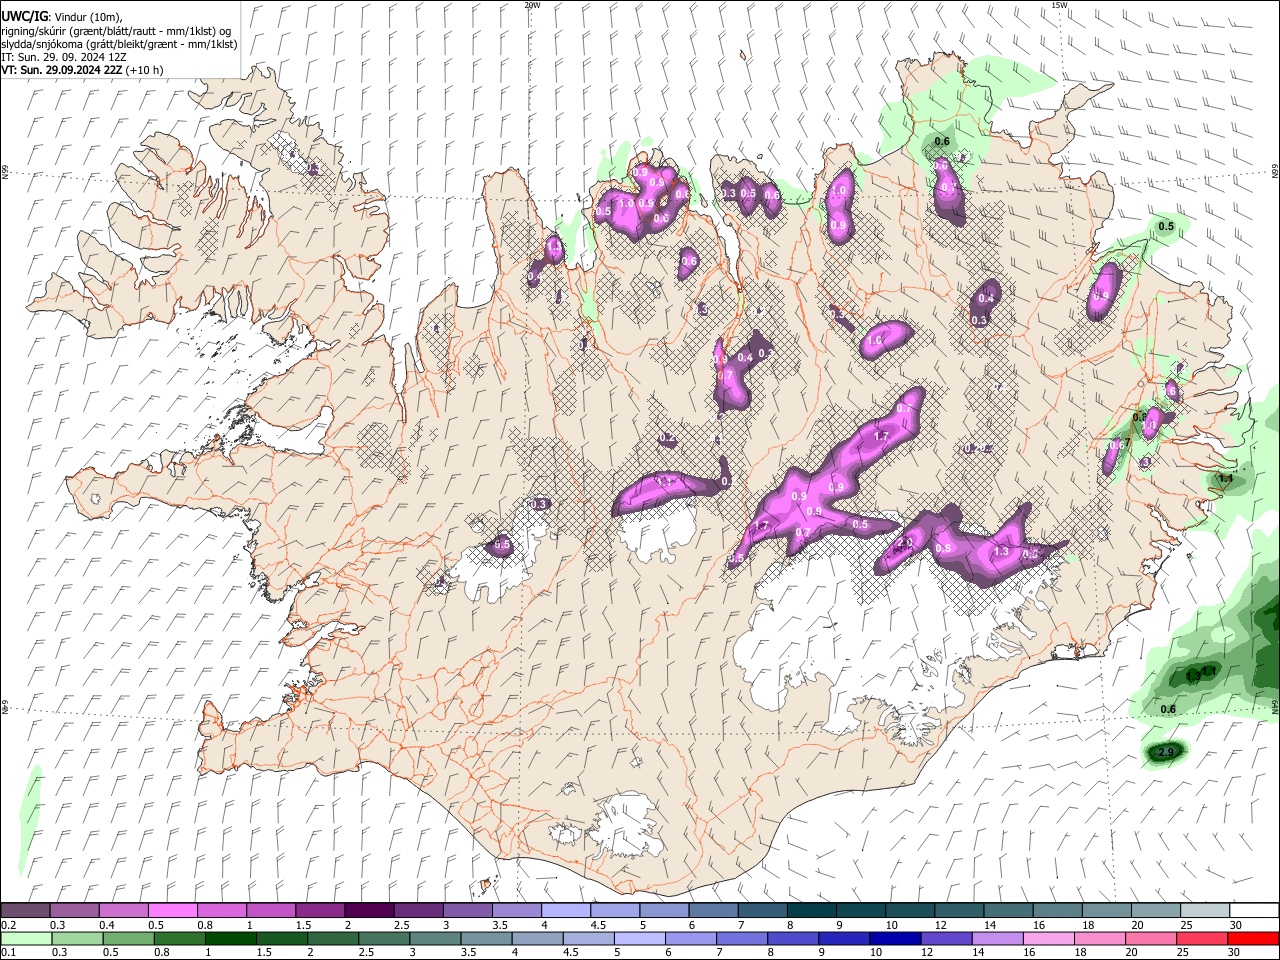The image size is (1280, 960).
Task: Click the '4.5' label in the upper legend row
Action: (x=597, y=925)
